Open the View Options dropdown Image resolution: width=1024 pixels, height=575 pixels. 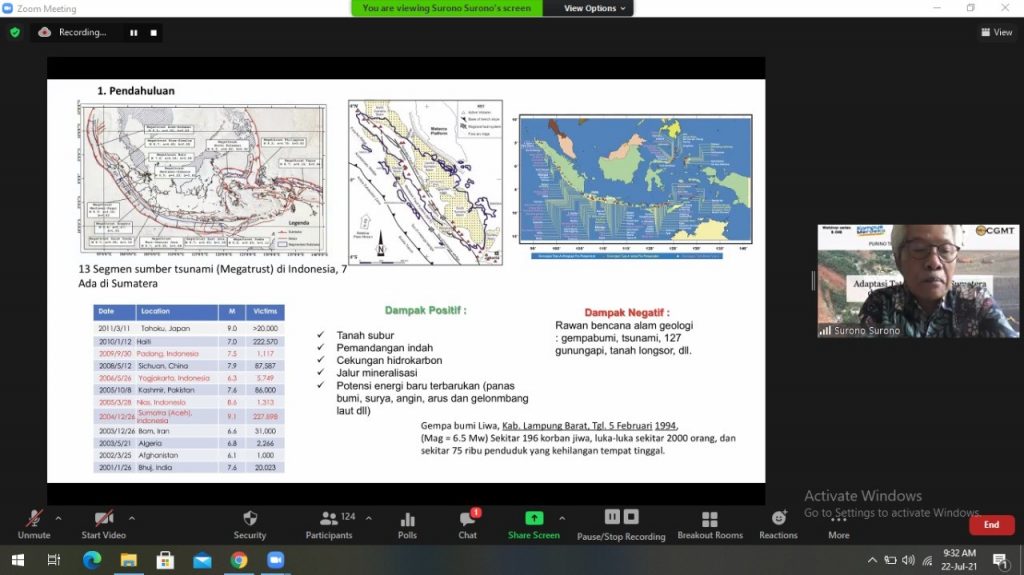(594, 8)
